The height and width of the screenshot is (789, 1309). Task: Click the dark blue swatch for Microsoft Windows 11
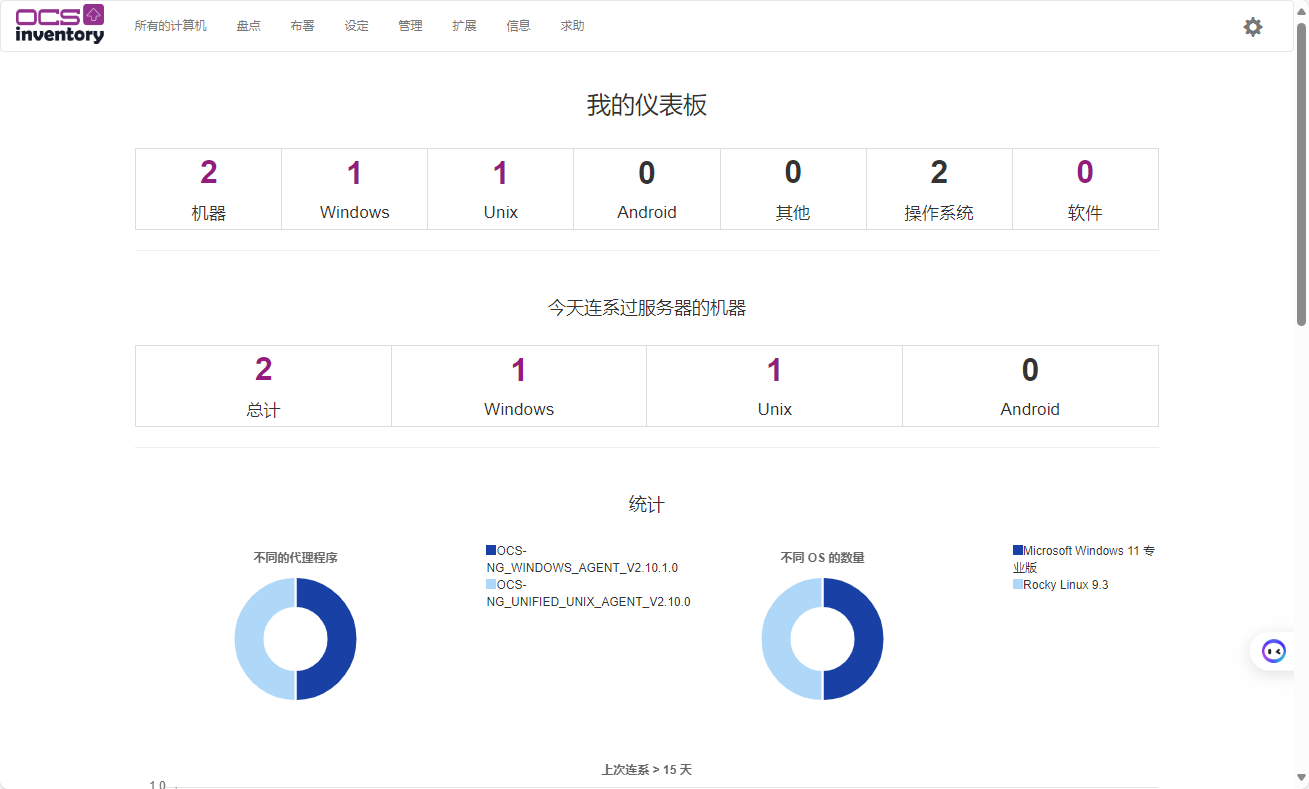pyautogui.click(x=1018, y=550)
